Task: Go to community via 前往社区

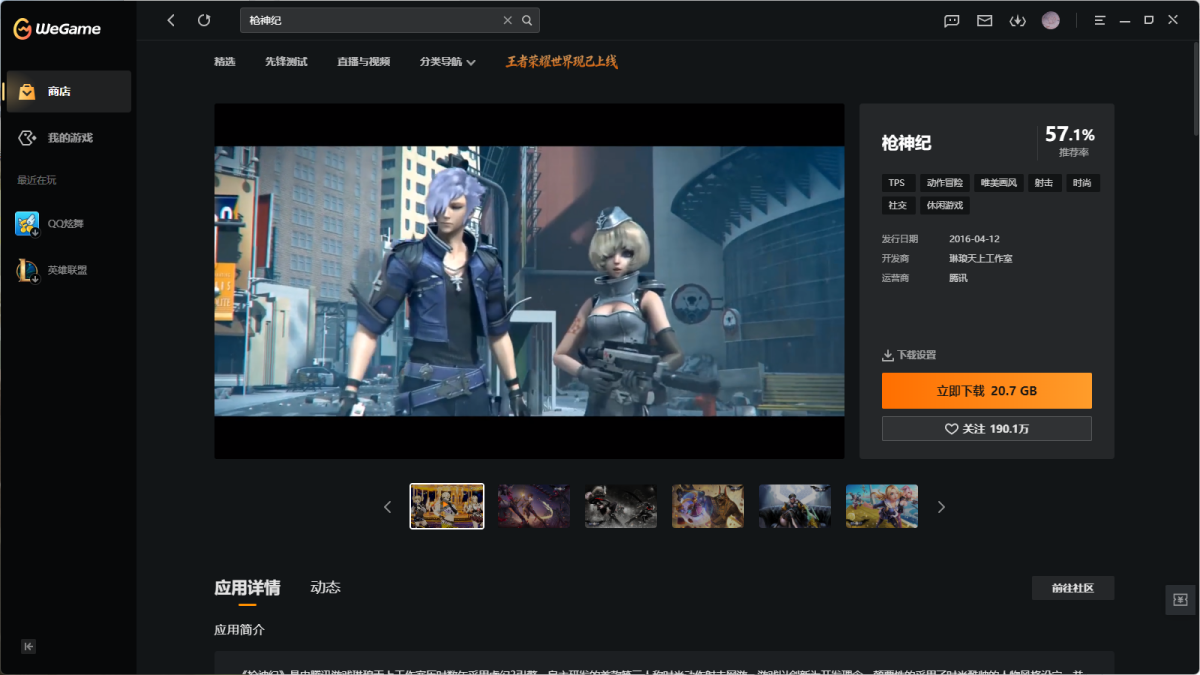Action: pyautogui.click(x=1072, y=588)
